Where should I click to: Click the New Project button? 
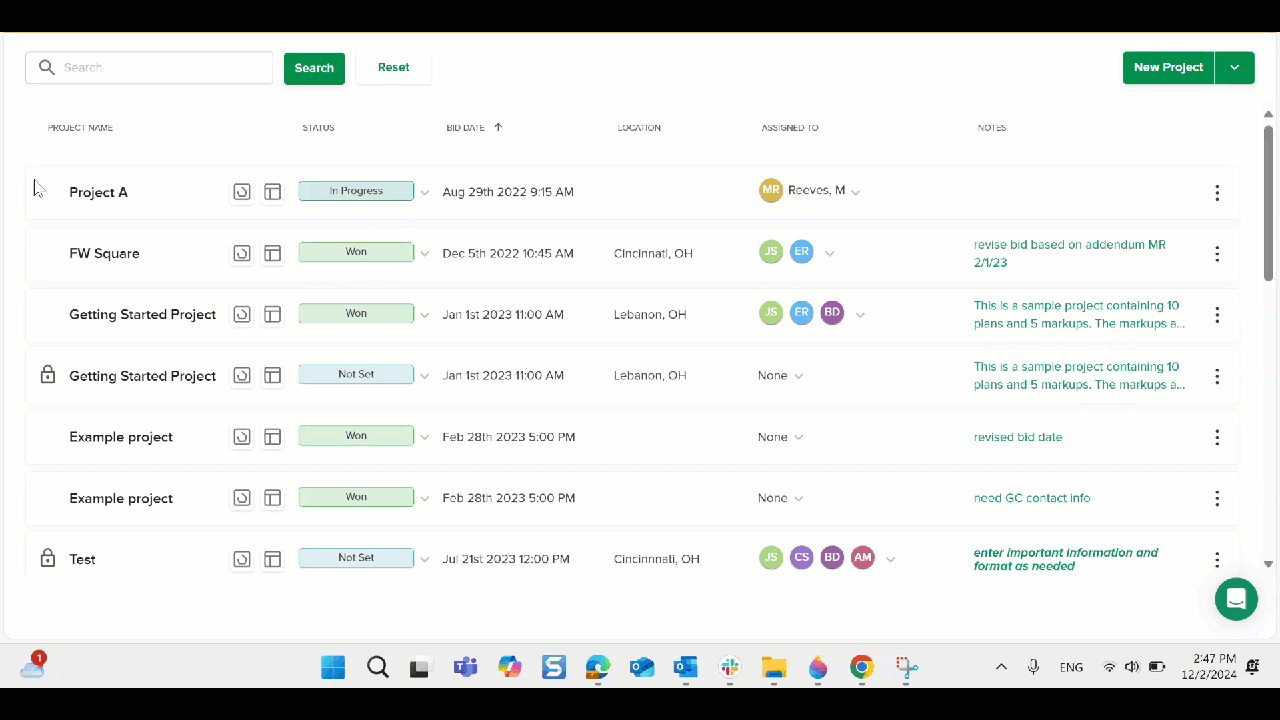(1168, 68)
